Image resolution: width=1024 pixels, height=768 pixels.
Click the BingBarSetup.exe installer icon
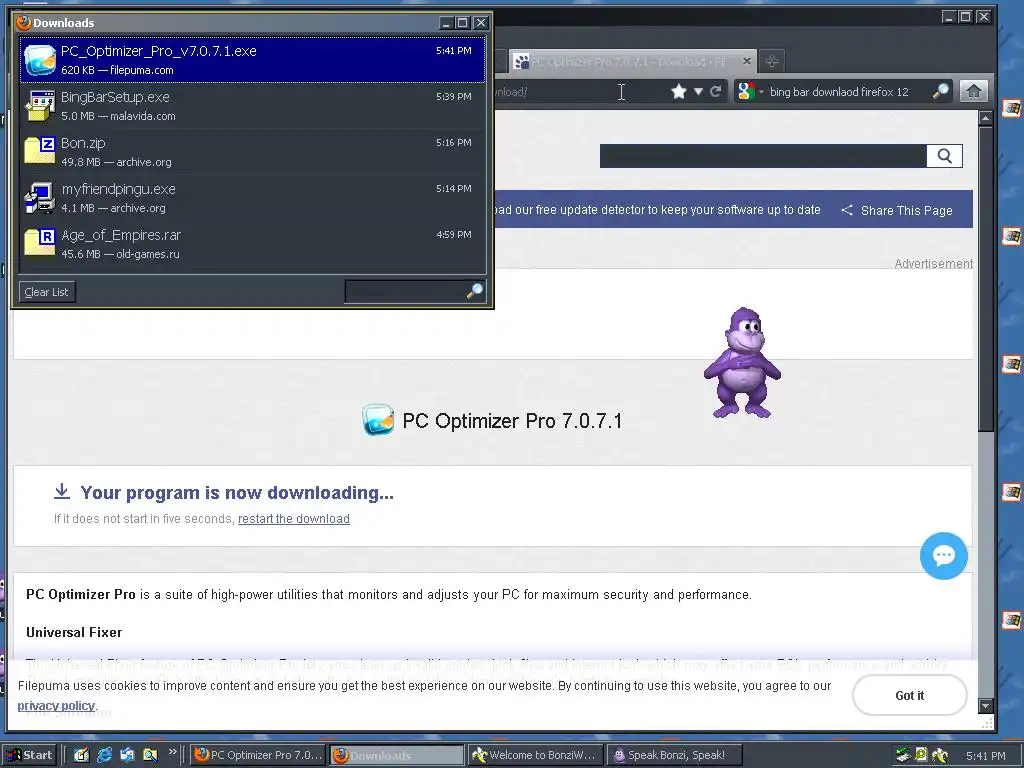point(40,106)
